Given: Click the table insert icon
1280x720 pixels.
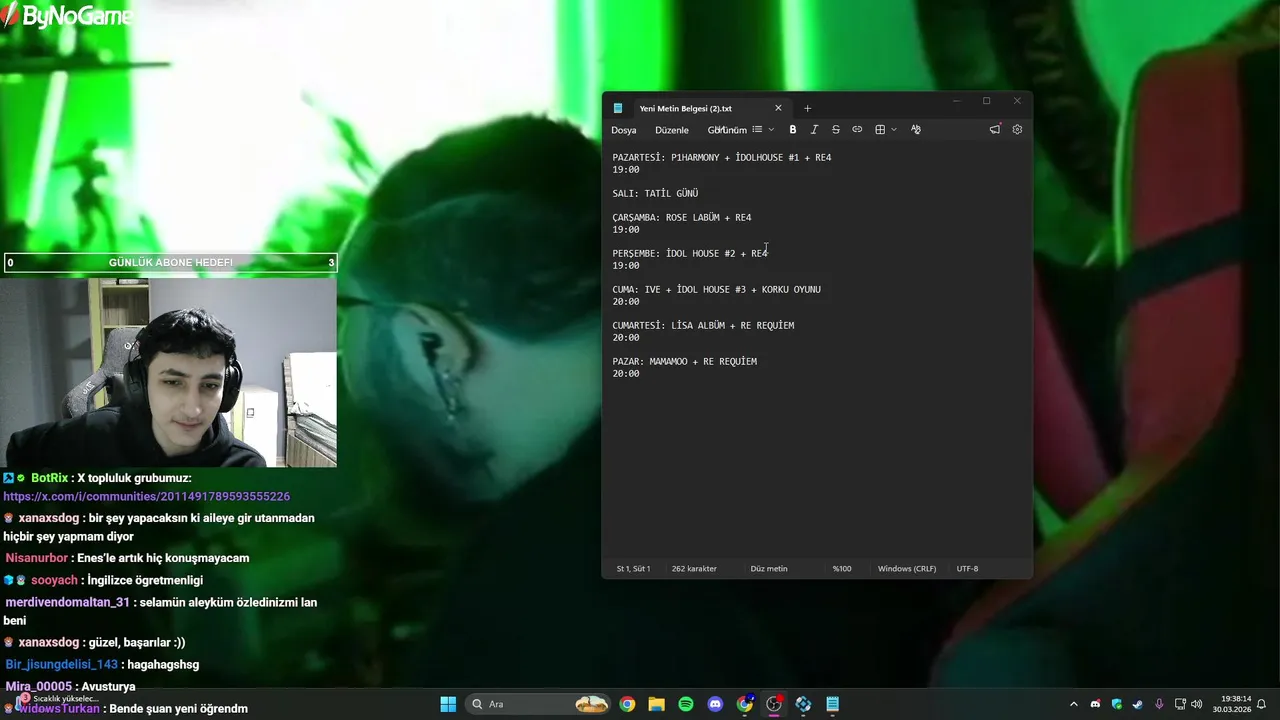Looking at the screenshot, I should (880, 130).
